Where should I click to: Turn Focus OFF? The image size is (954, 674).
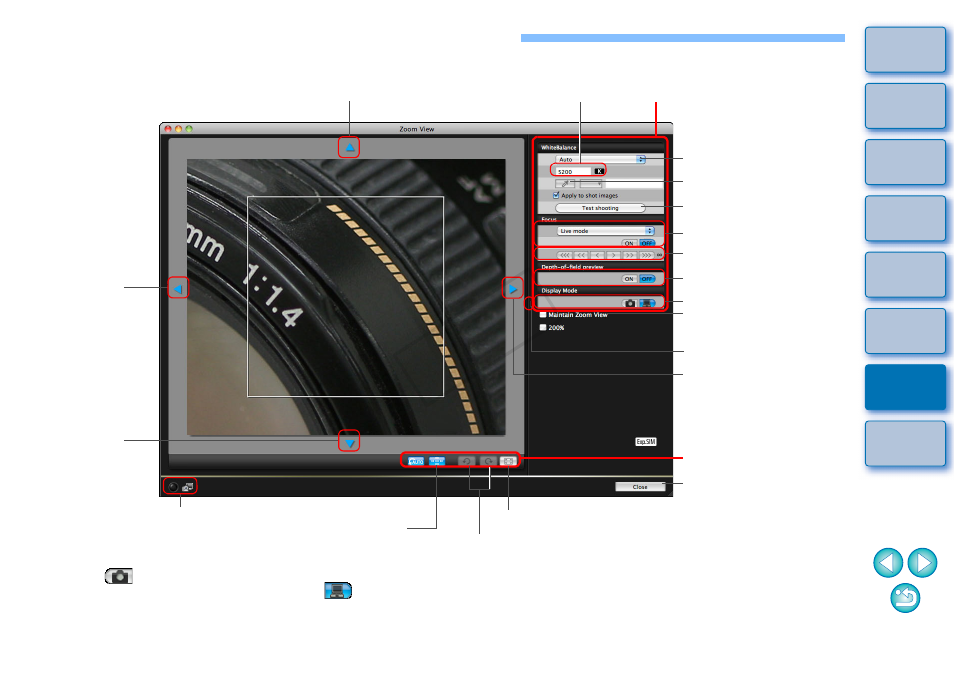(x=647, y=243)
